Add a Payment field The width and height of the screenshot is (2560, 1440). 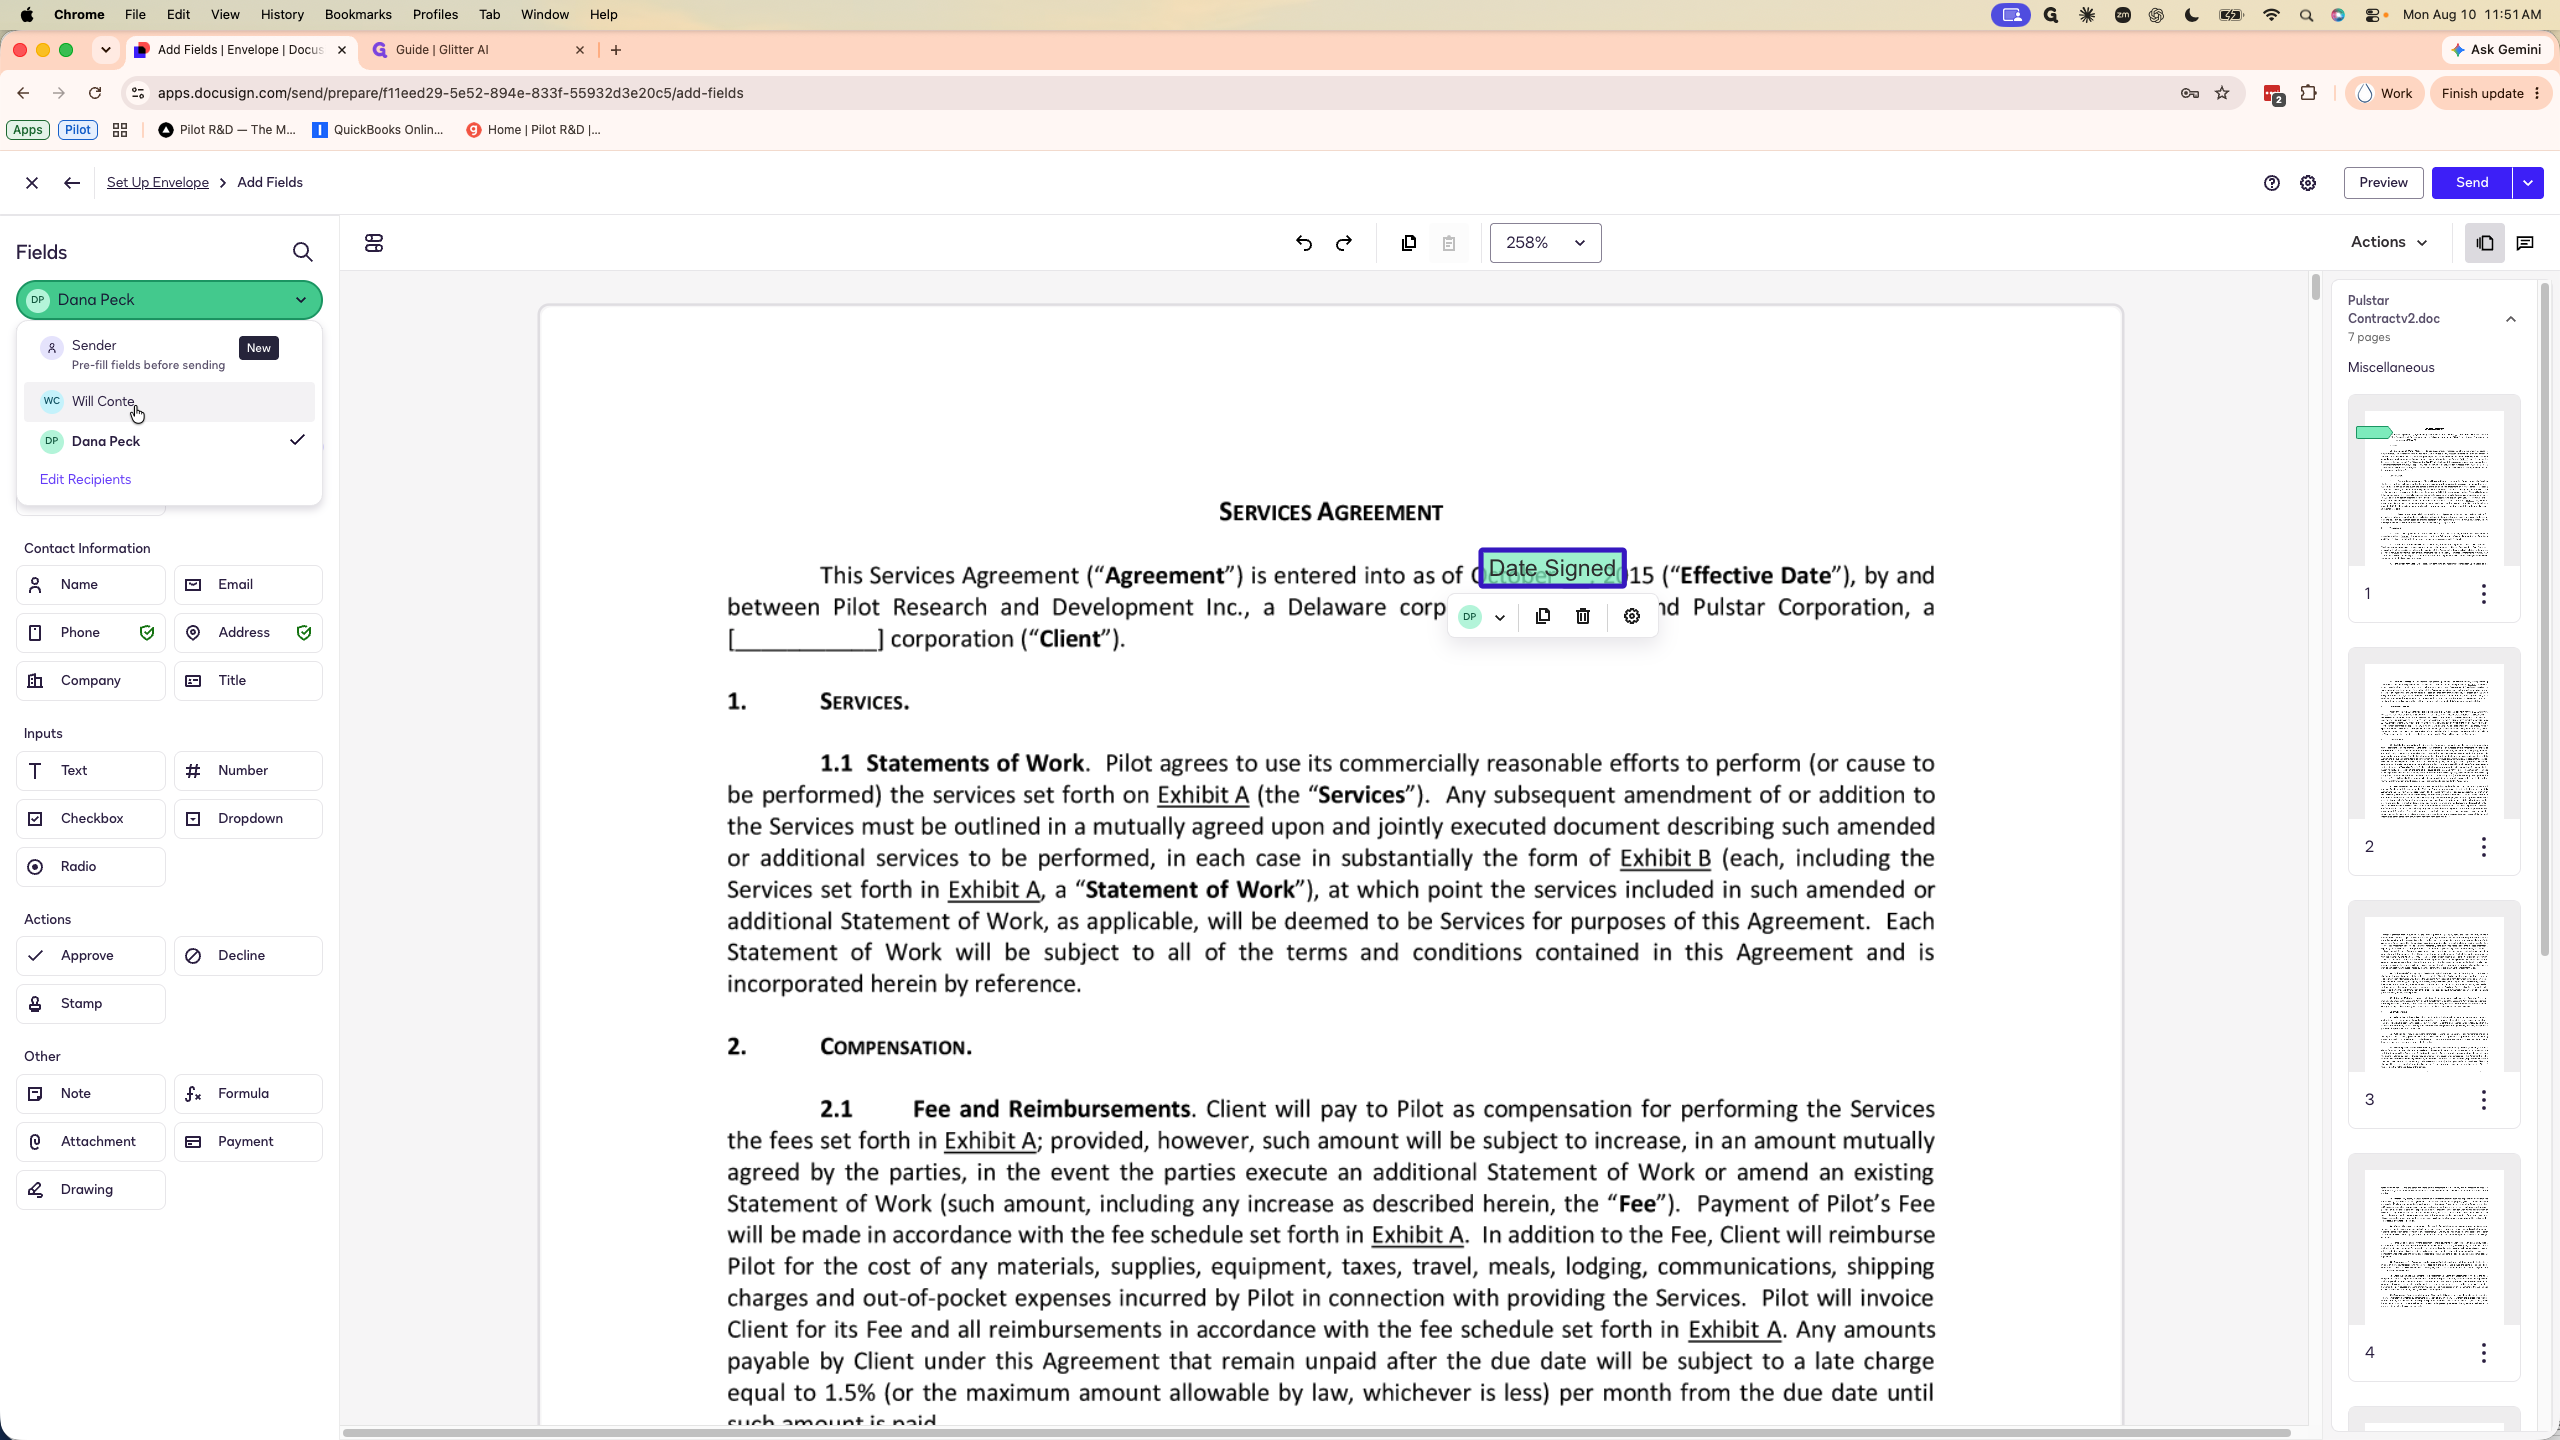click(x=248, y=1142)
